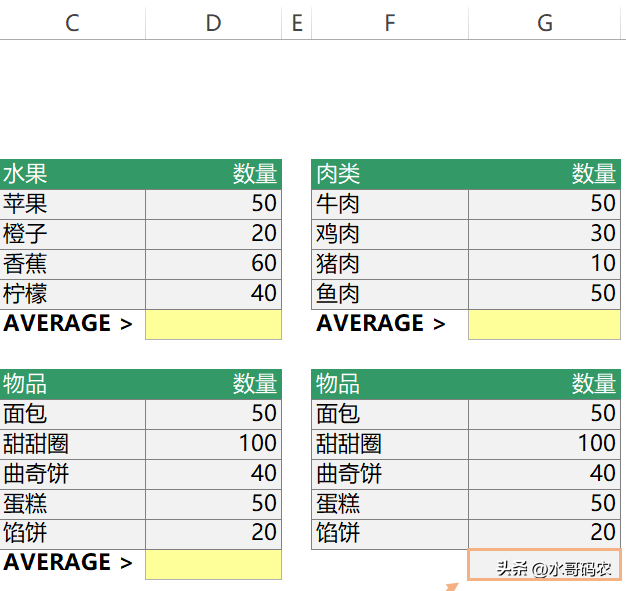The width and height of the screenshot is (626, 591).
Task: Click the orange-bordered cell with 头条 watermark
Action: click(x=544, y=565)
